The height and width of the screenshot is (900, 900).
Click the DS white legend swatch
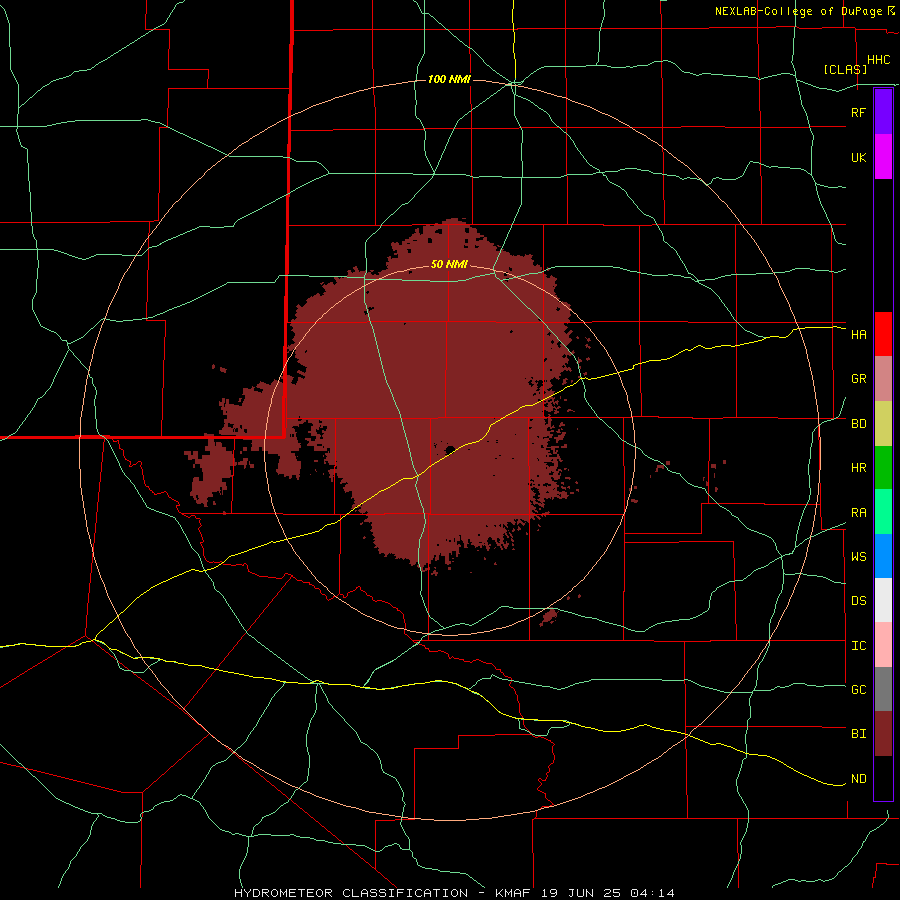tap(883, 600)
